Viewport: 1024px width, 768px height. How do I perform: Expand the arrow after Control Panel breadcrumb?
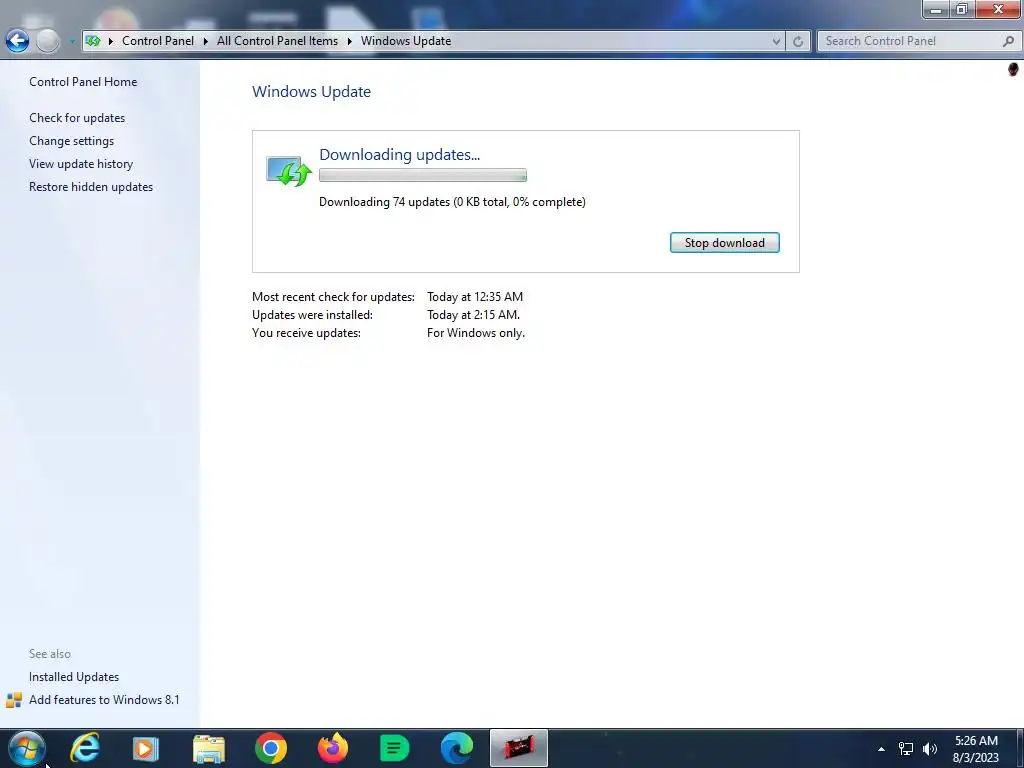(x=205, y=41)
